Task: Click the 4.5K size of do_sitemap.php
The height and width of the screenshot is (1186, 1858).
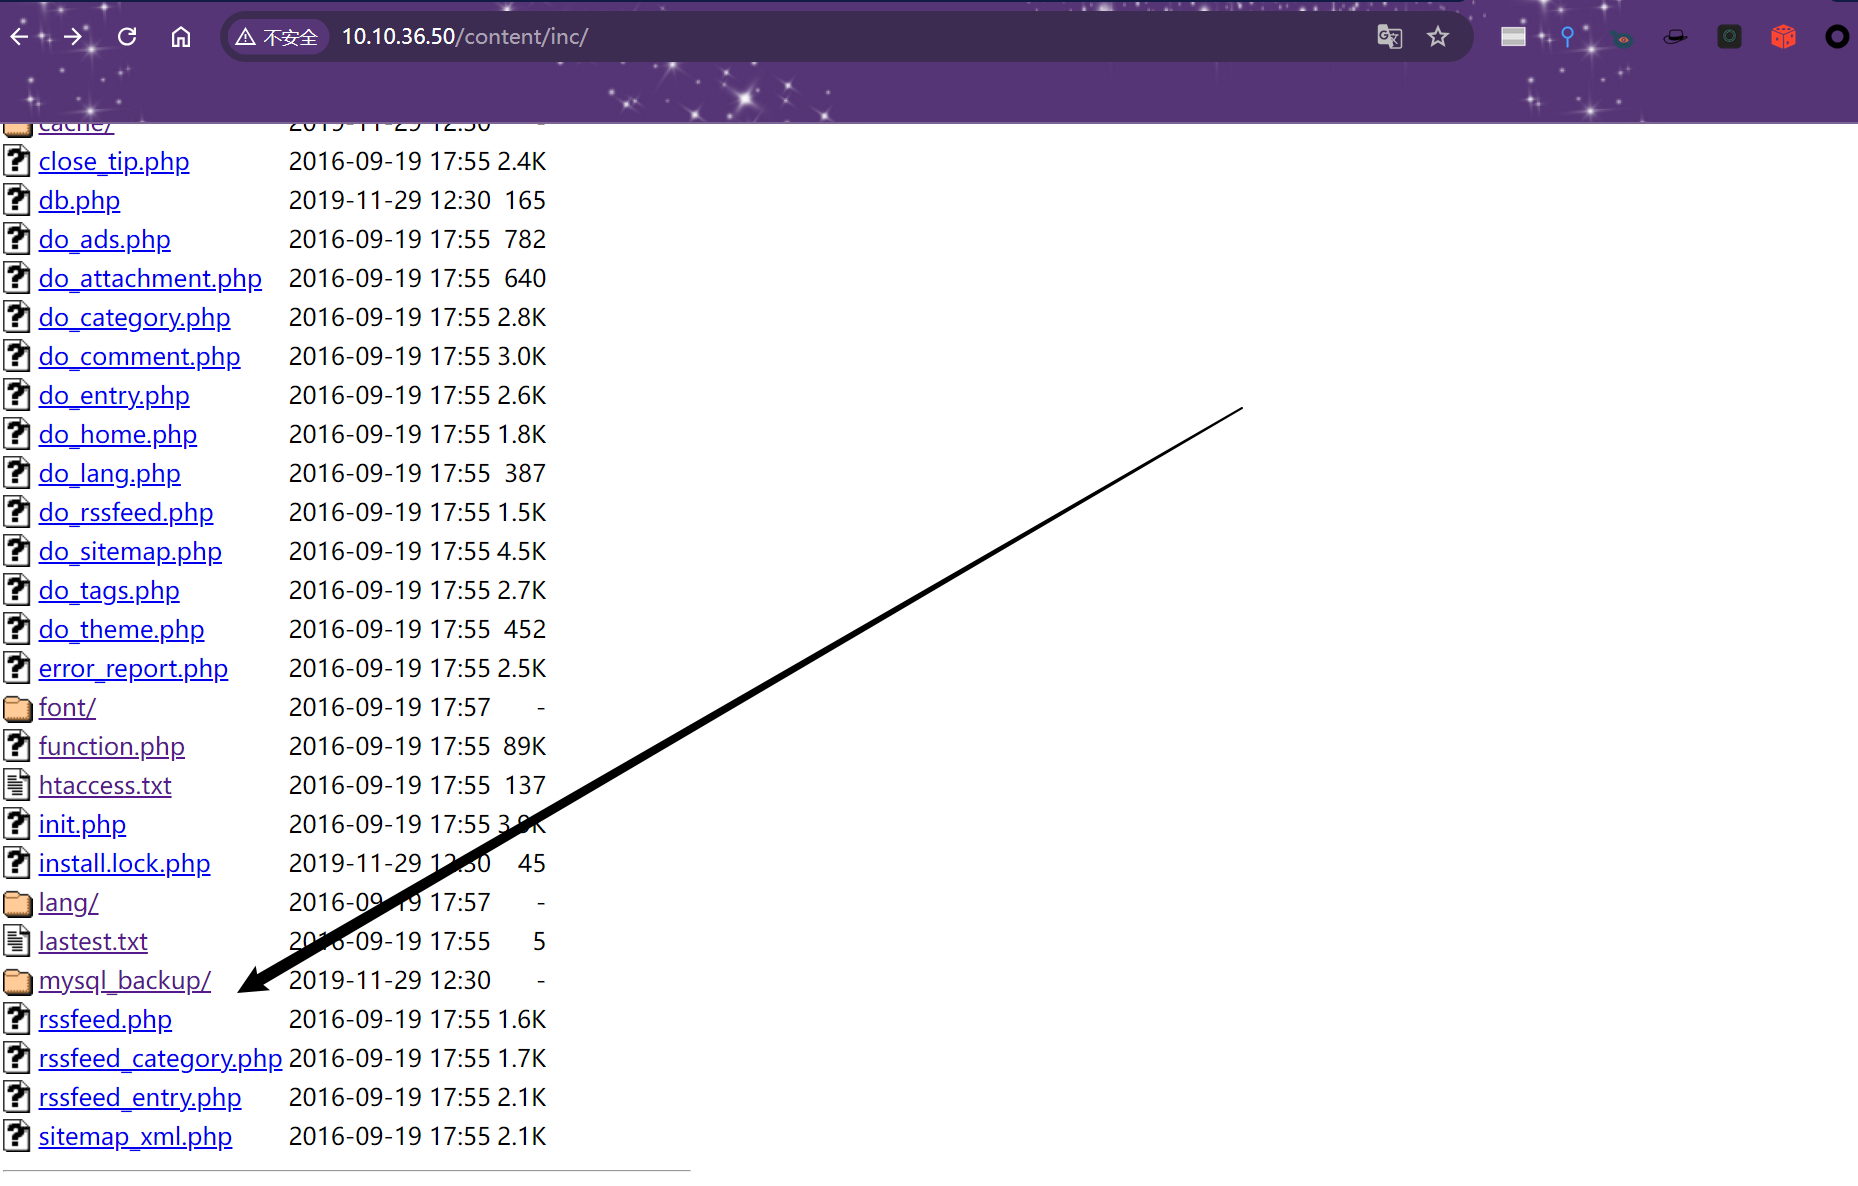Action: [522, 552]
